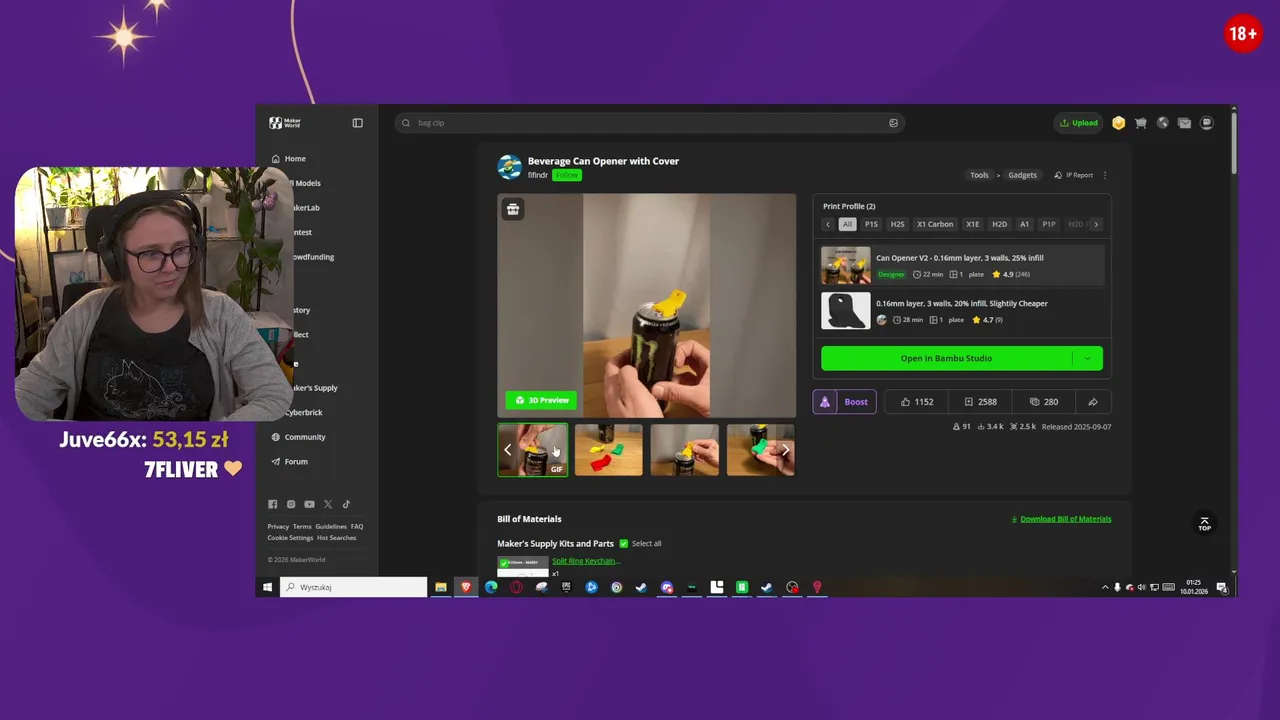Select the P1P printer tab
This screenshot has width=1280, height=720.
[1048, 224]
